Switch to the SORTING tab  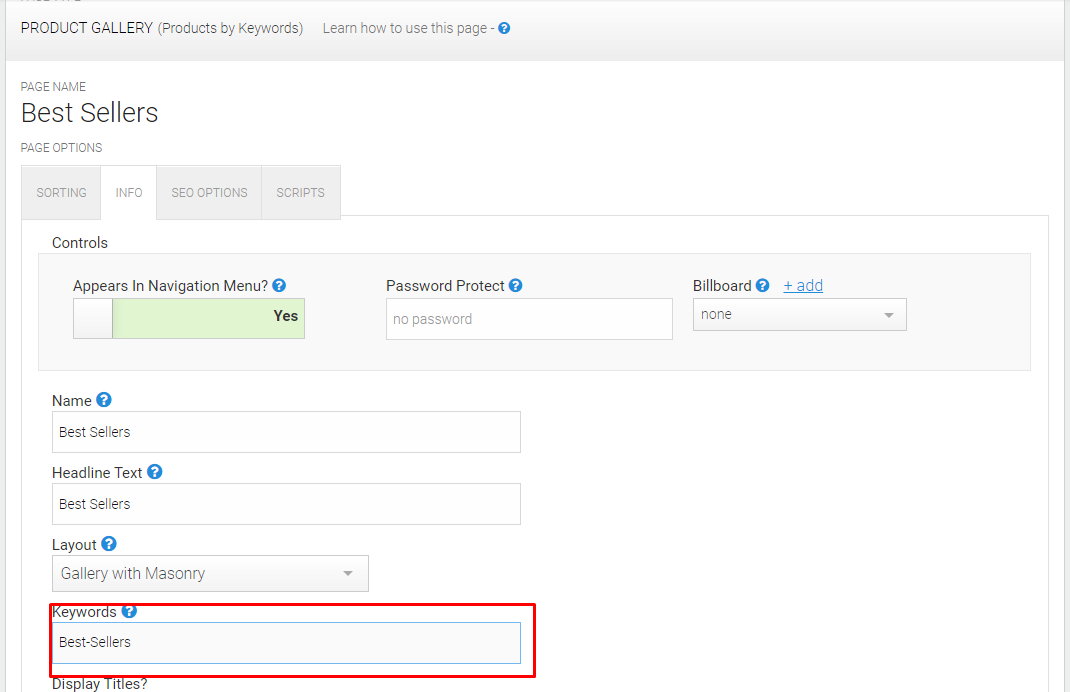pyautogui.click(x=61, y=192)
